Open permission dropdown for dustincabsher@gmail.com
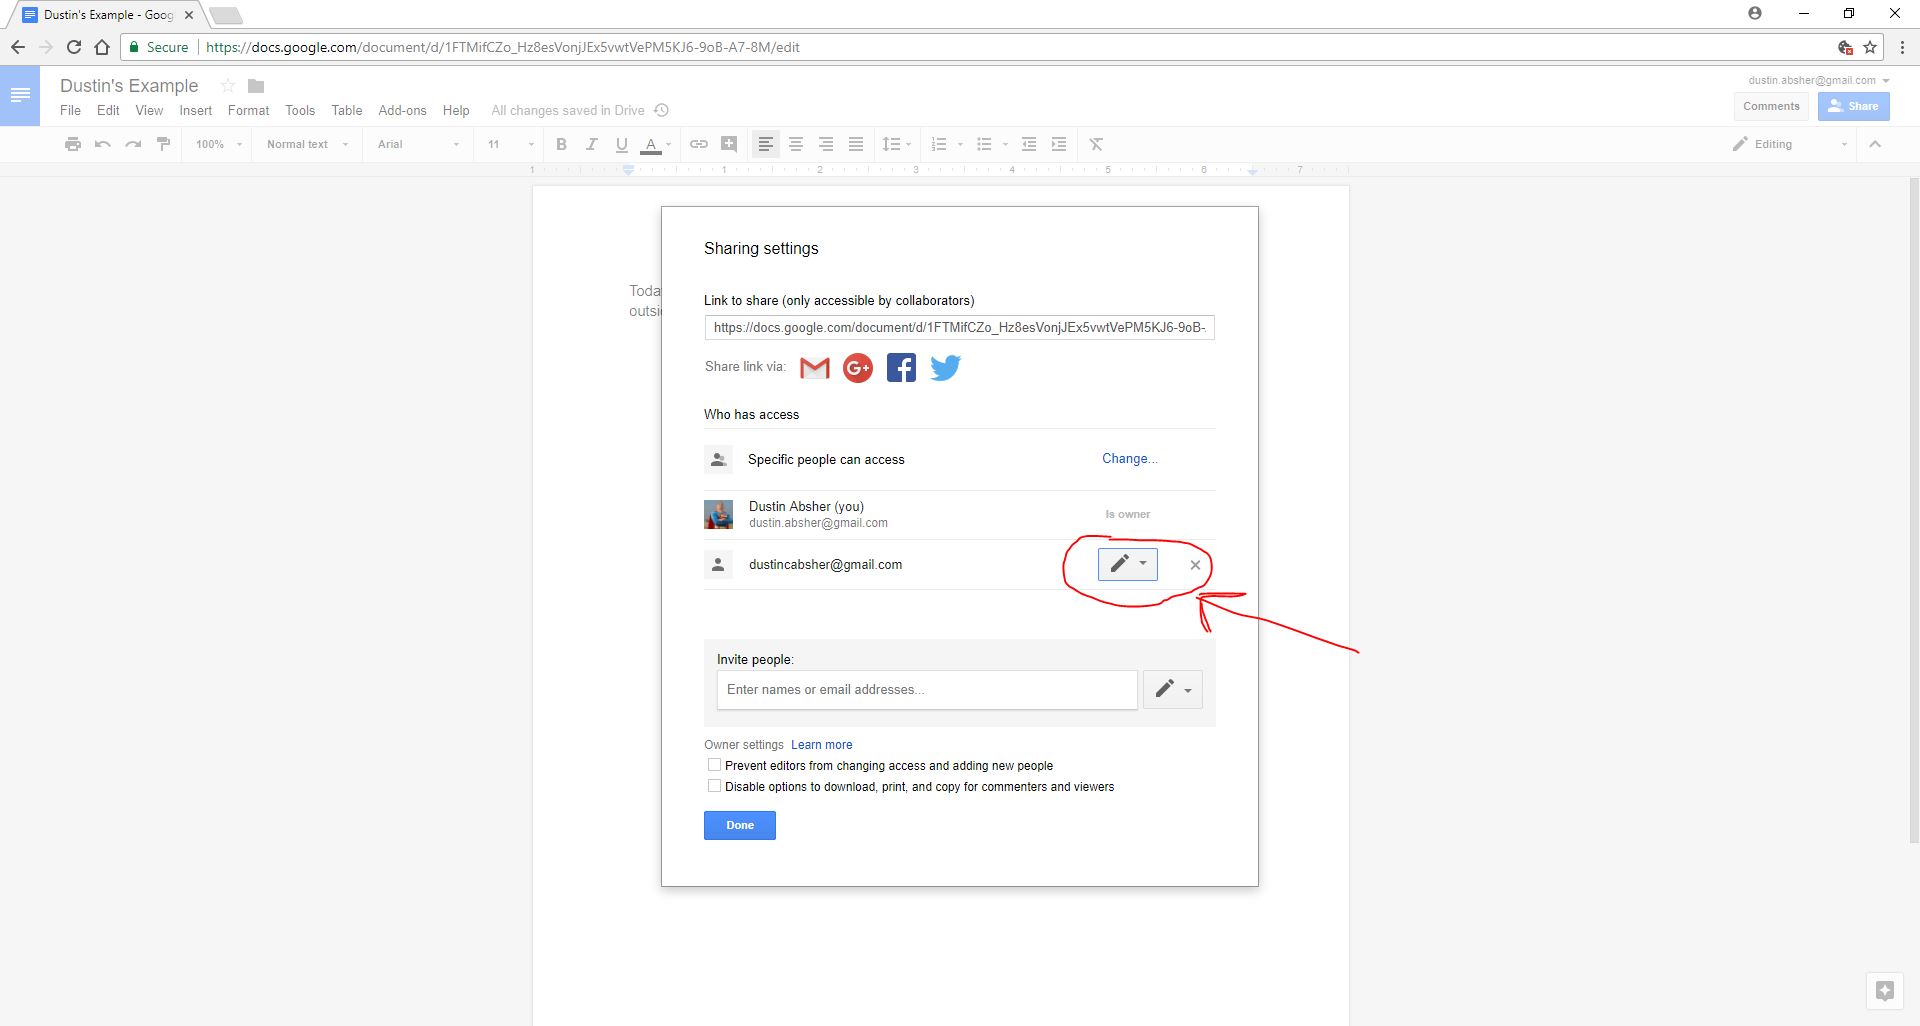The height and width of the screenshot is (1026, 1920). [1128, 564]
